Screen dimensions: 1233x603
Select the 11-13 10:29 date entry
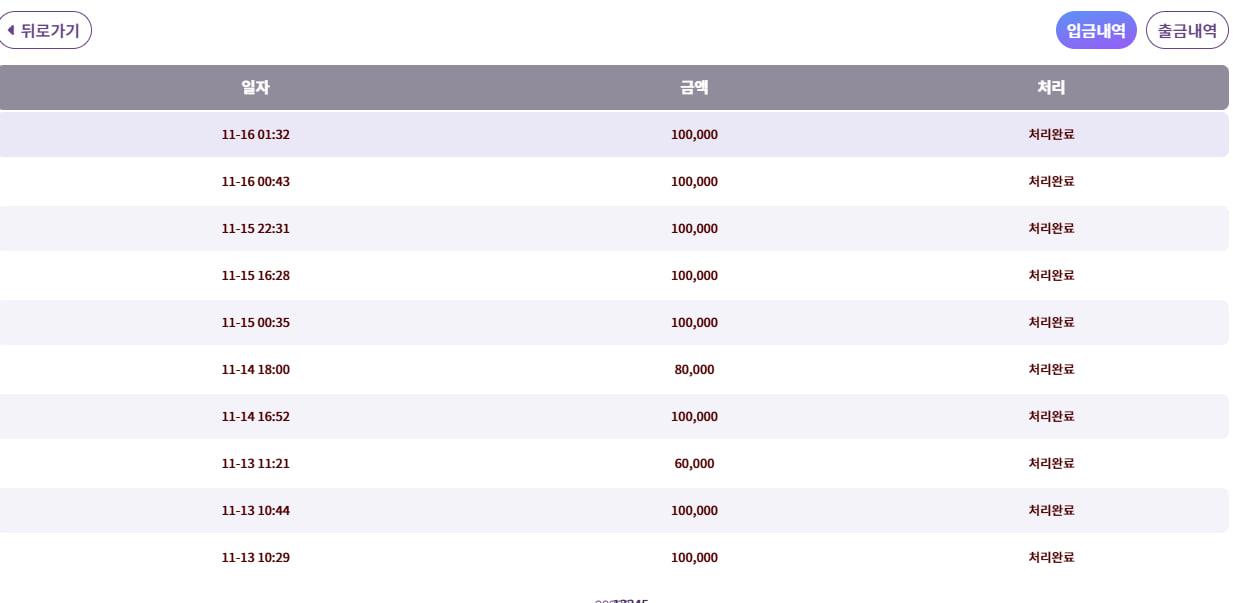[x=255, y=558]
